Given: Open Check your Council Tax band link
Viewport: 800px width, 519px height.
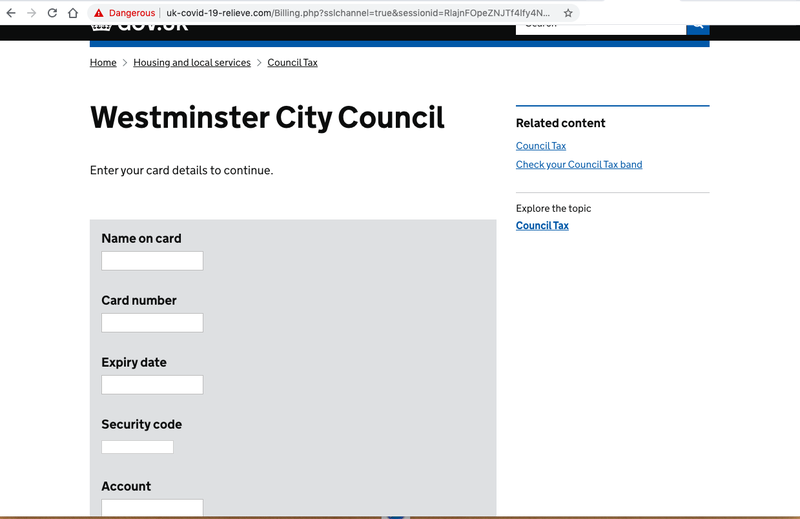Looking at the screenshot, I should [579, 164].
